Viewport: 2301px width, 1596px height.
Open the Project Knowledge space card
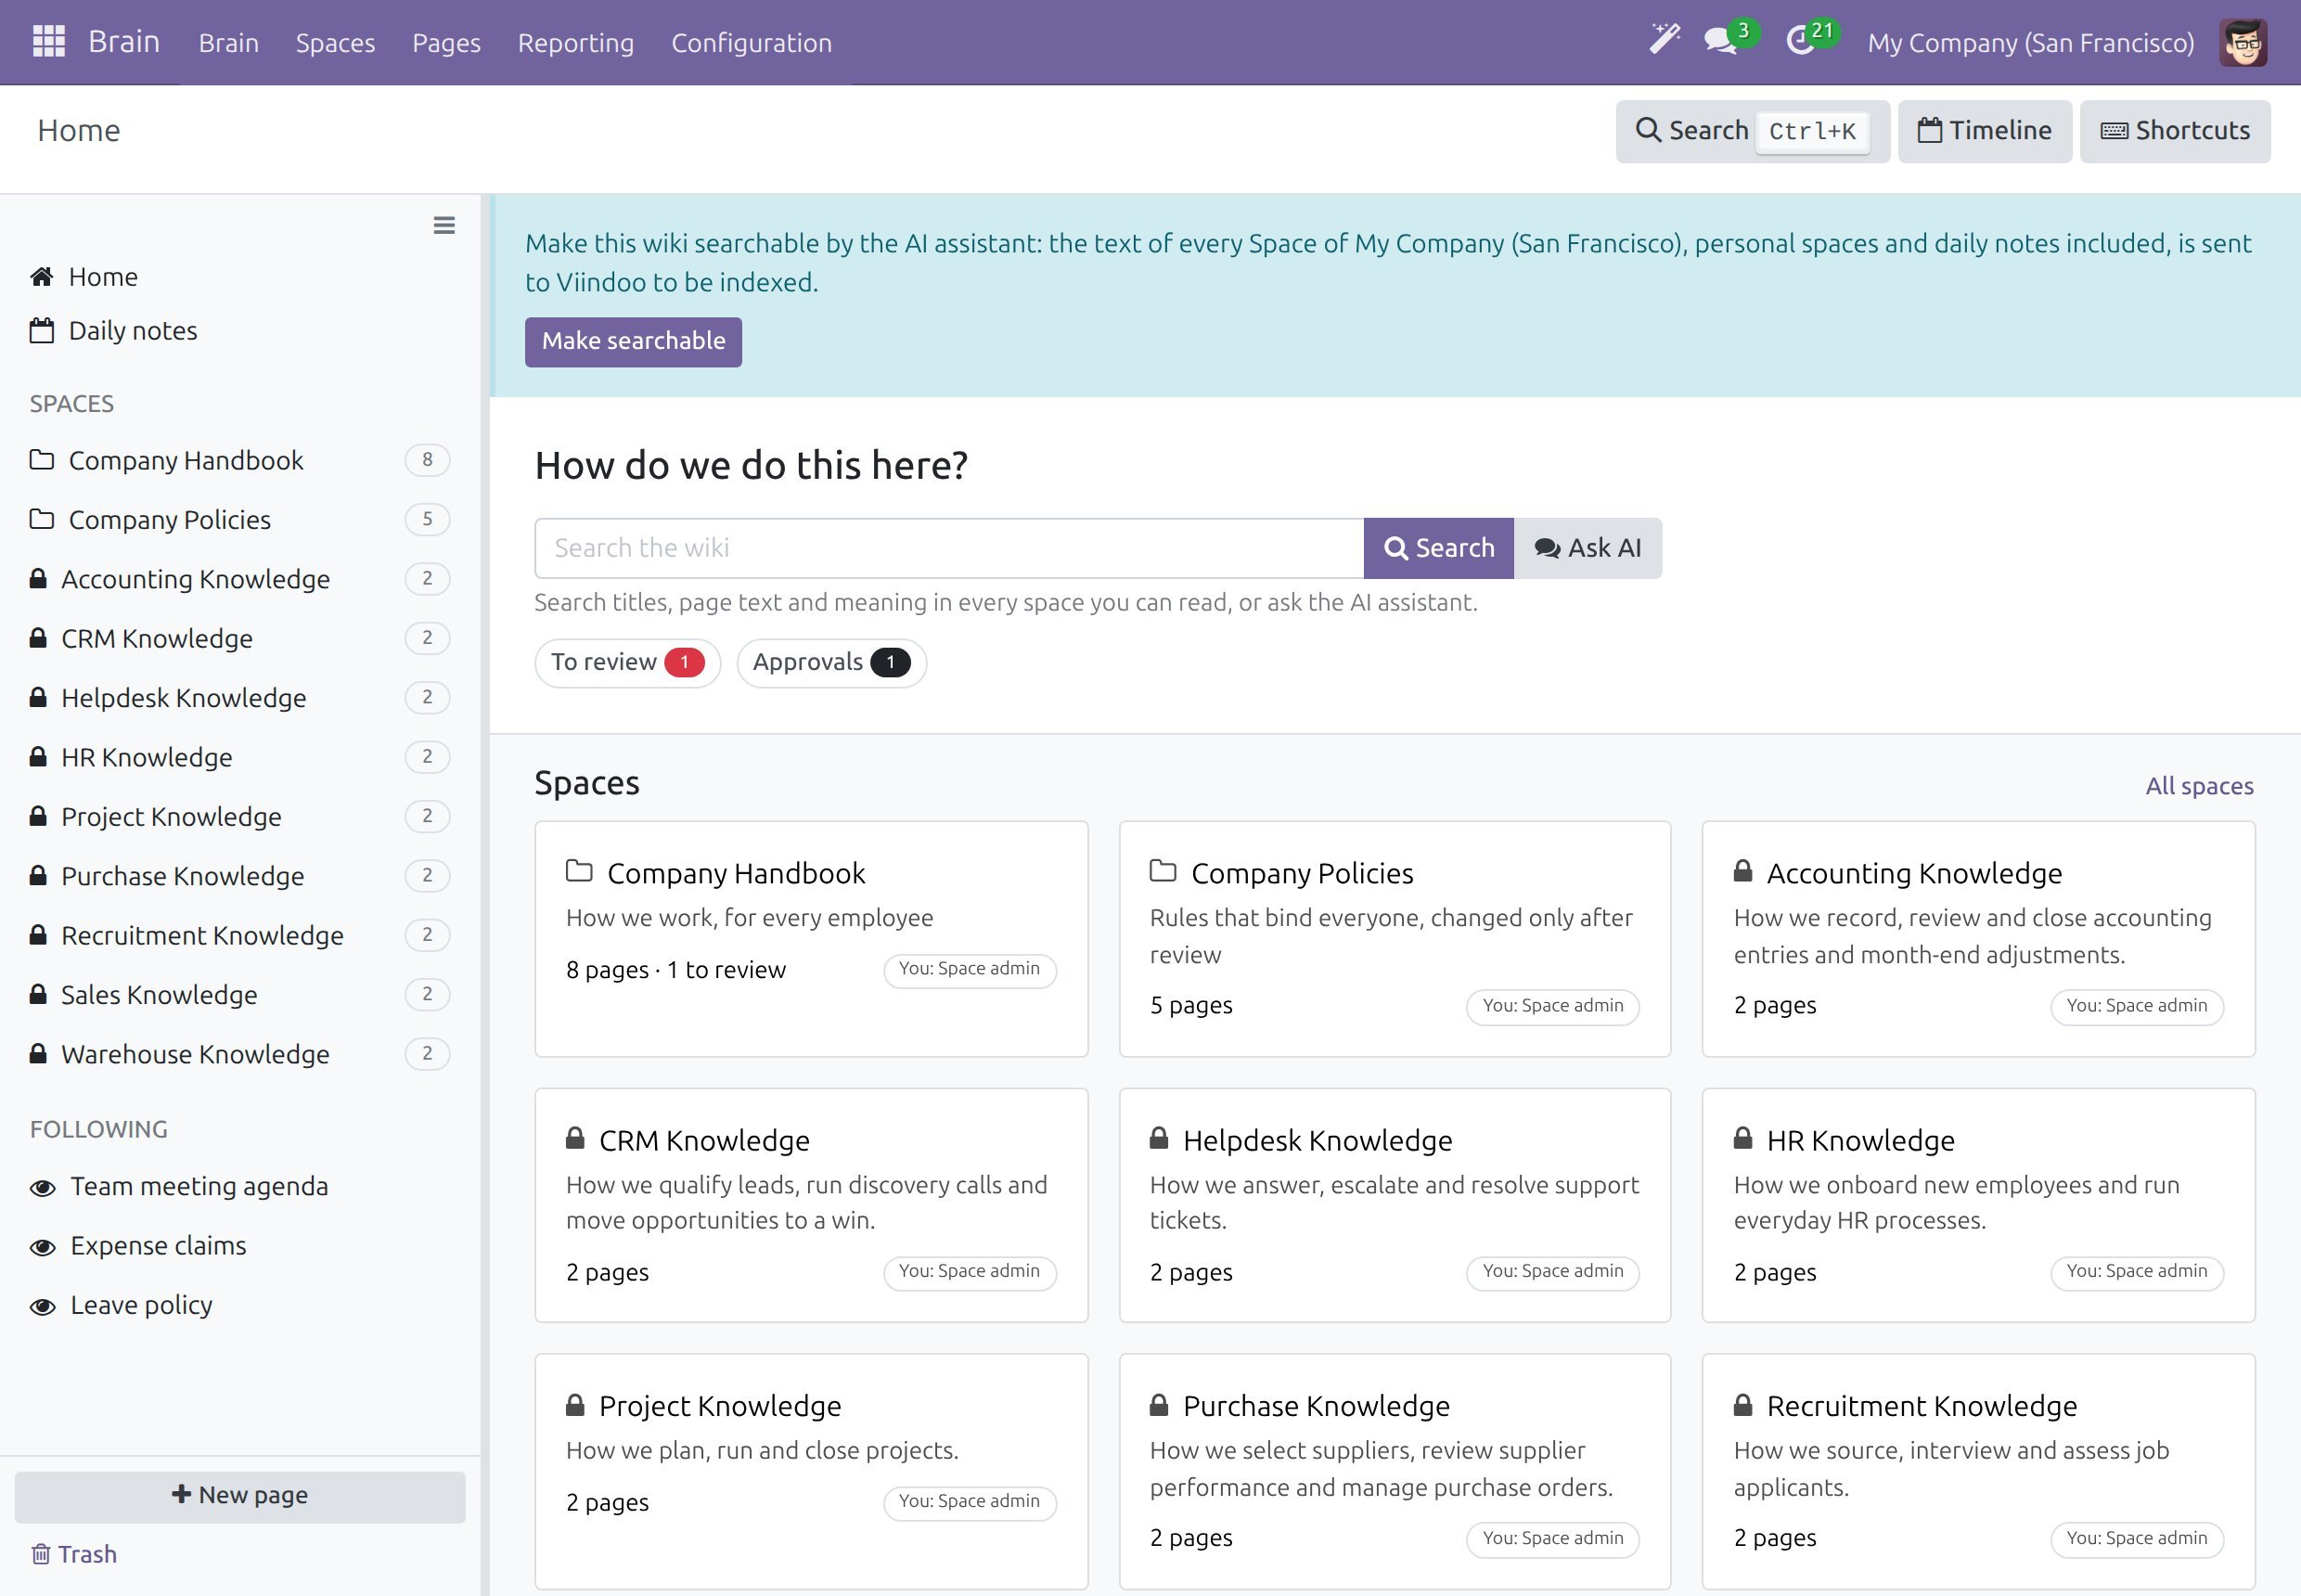tap(811, 1473)
